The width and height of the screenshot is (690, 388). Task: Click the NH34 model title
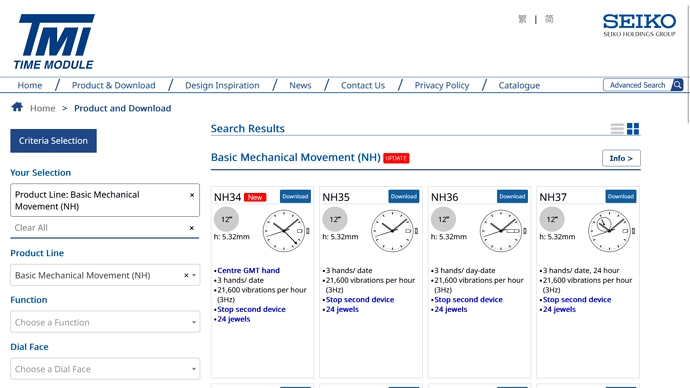point(228,197)
